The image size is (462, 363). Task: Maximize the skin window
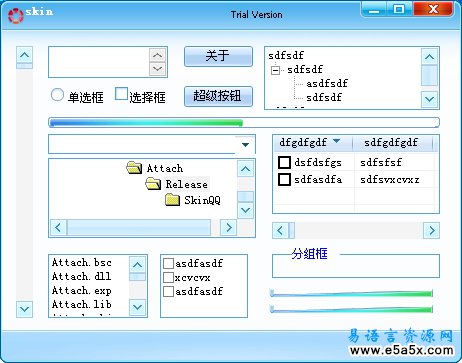[x=399, y=9]
